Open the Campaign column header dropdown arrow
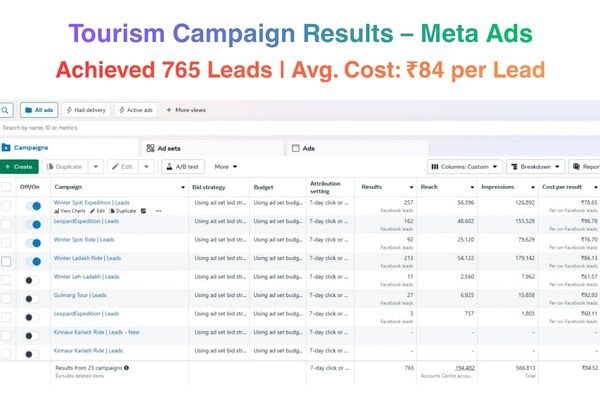600x400 pixels. [183, 187]
